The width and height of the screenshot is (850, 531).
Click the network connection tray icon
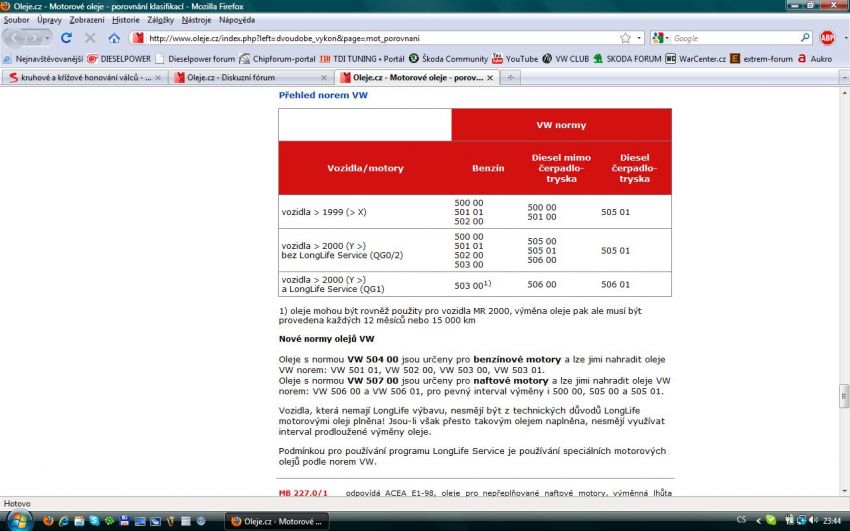[x=801, y=520]
